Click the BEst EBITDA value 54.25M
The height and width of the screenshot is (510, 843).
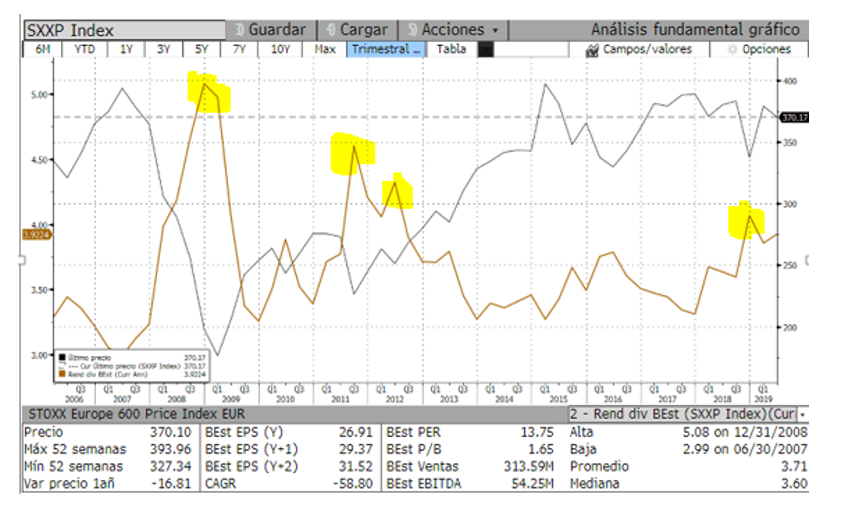point(532,484)
